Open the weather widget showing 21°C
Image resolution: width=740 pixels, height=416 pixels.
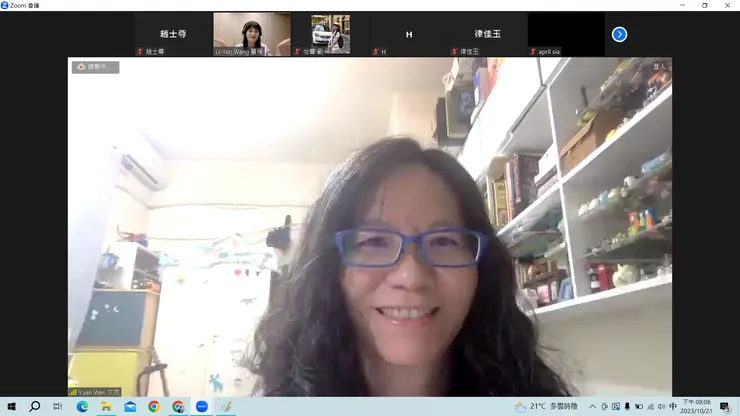click(x=547, y=407)
